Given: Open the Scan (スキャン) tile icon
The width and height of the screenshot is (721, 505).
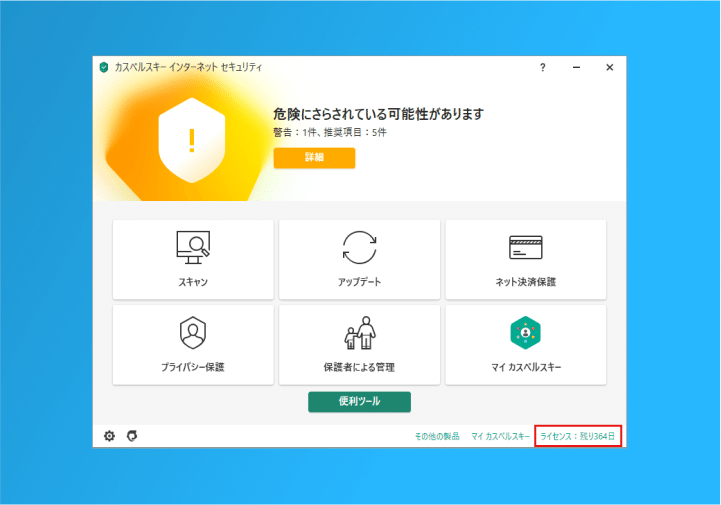Looking at the screenshot, I should (x=192, y=247).
